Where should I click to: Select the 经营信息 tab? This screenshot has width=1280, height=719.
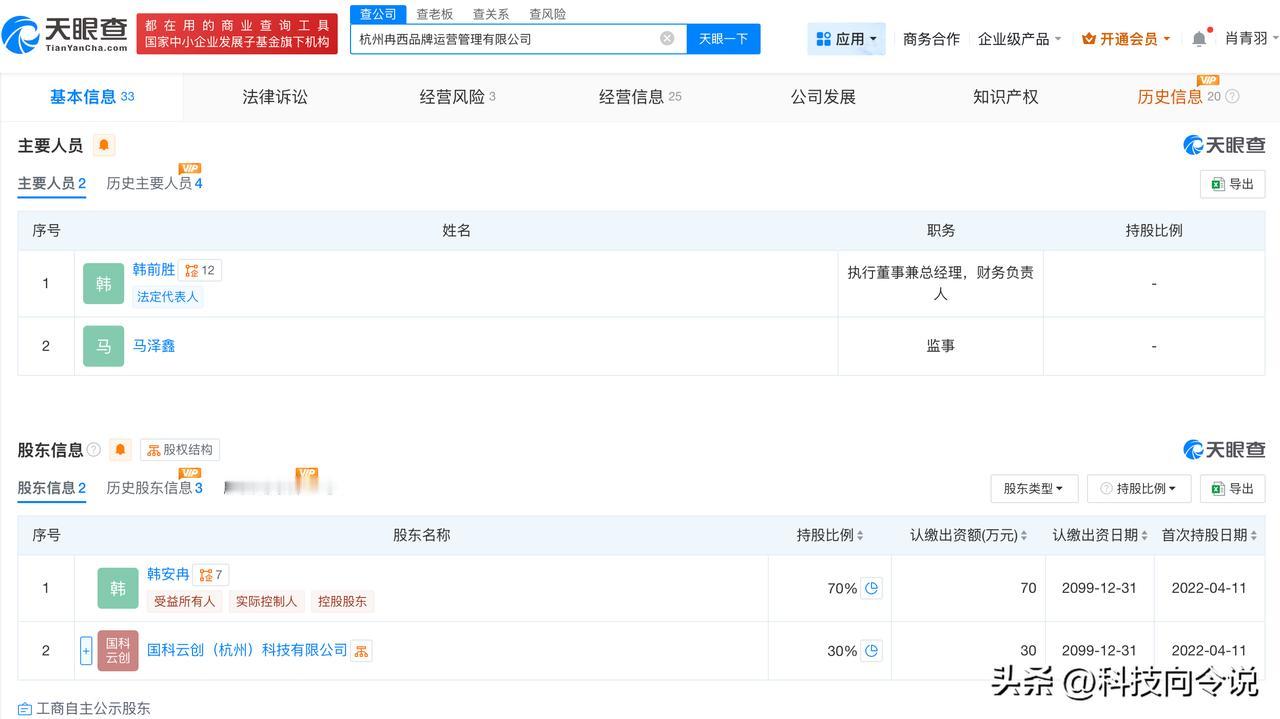(640, 97)
